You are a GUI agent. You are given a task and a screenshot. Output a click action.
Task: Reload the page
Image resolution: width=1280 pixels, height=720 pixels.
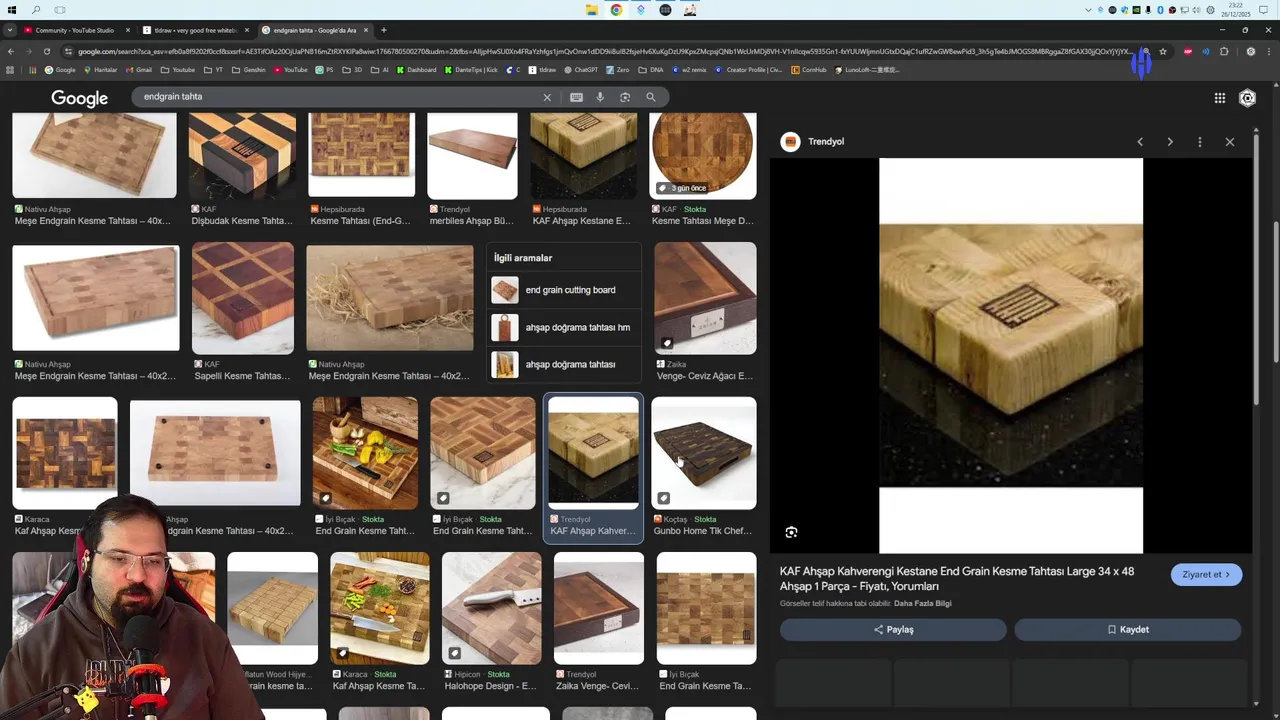[46, 51]
